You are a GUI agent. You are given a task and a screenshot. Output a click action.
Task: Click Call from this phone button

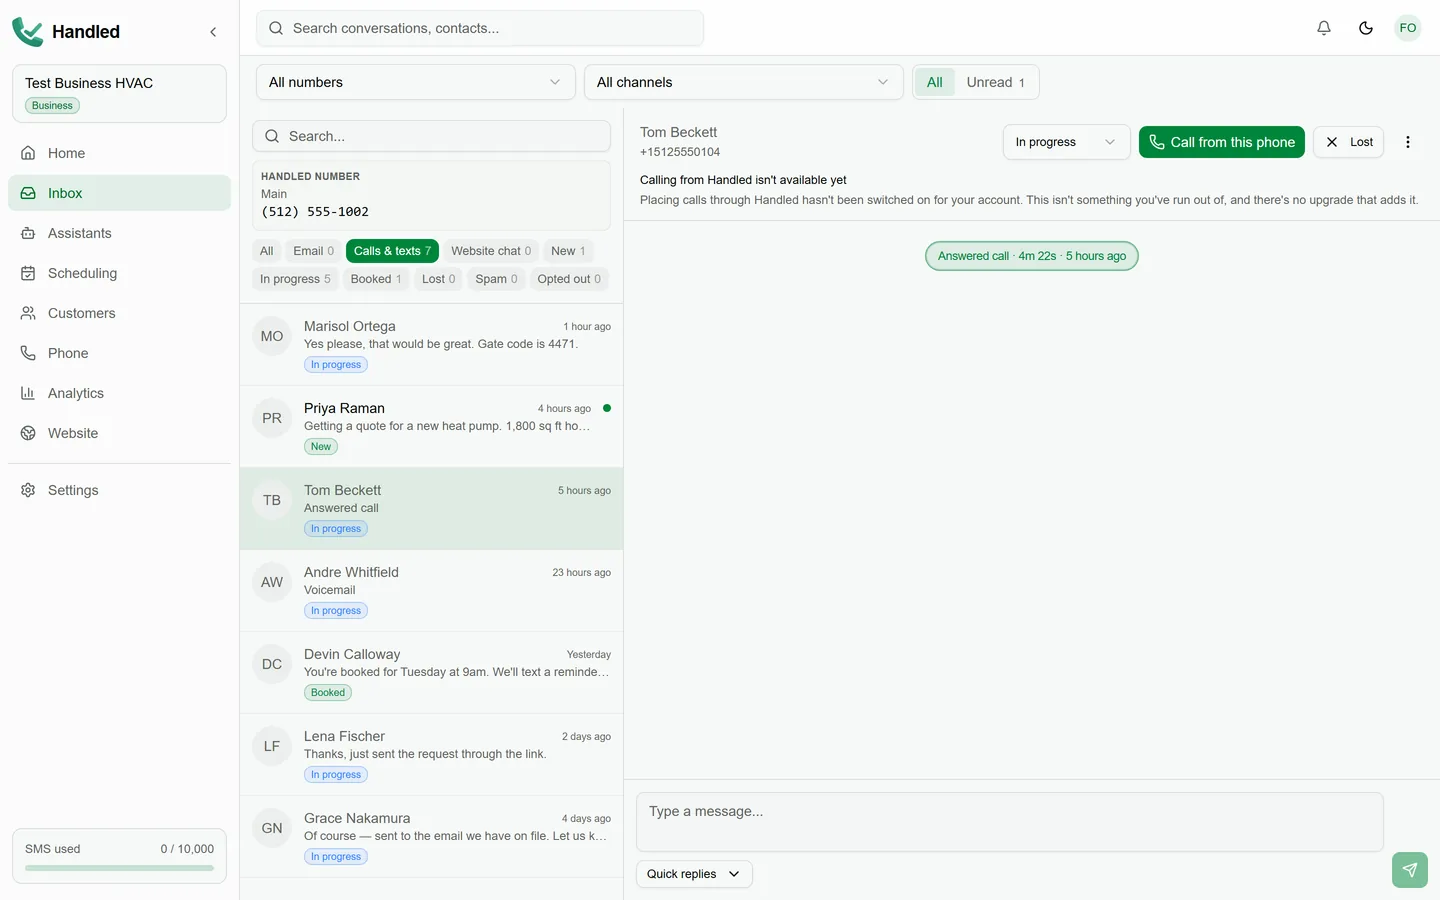(x=1222, y=142)
